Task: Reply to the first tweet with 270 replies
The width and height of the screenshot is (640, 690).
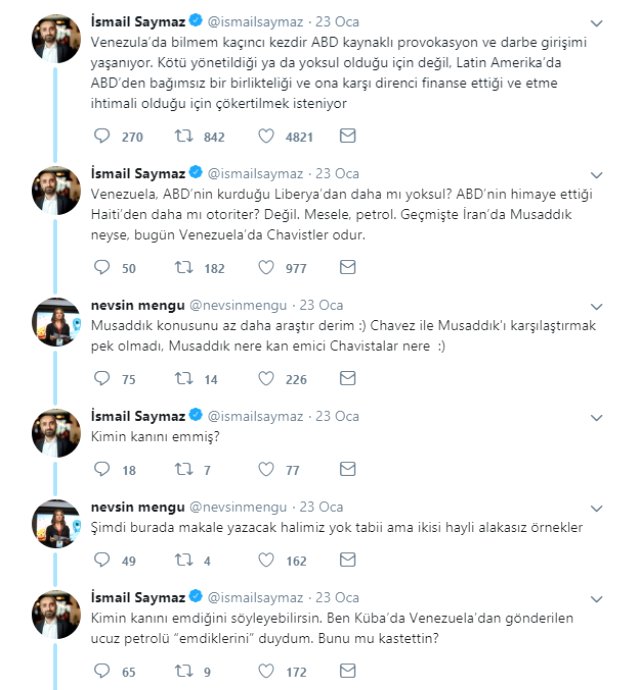Action: 103,135
